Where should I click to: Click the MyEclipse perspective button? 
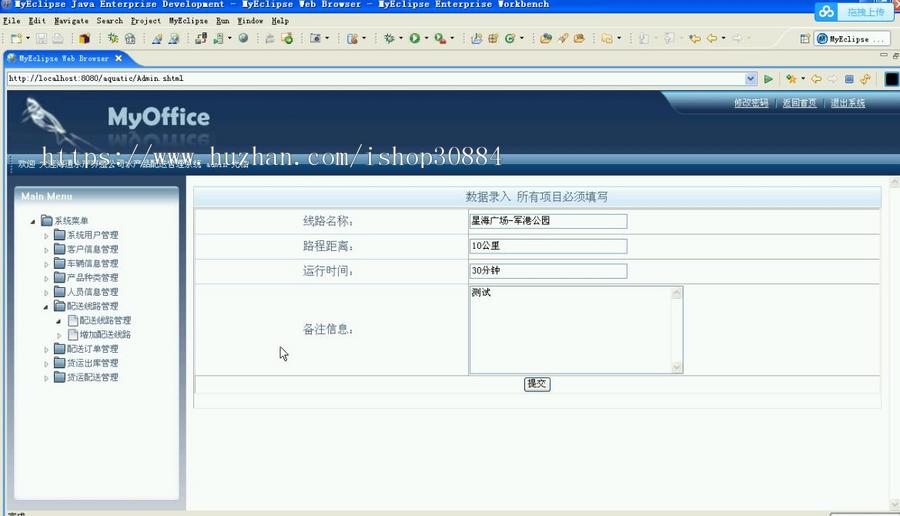tap(852, 38)
